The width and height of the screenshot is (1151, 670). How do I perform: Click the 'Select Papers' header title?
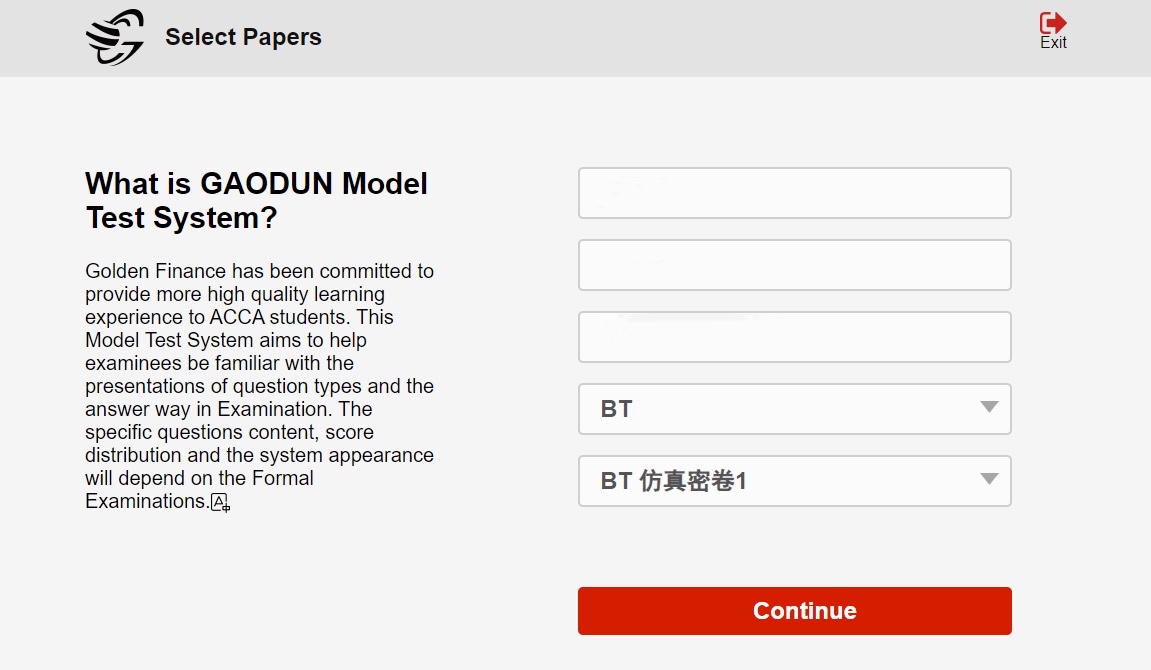pyautogui.click(x=243, y=37)
